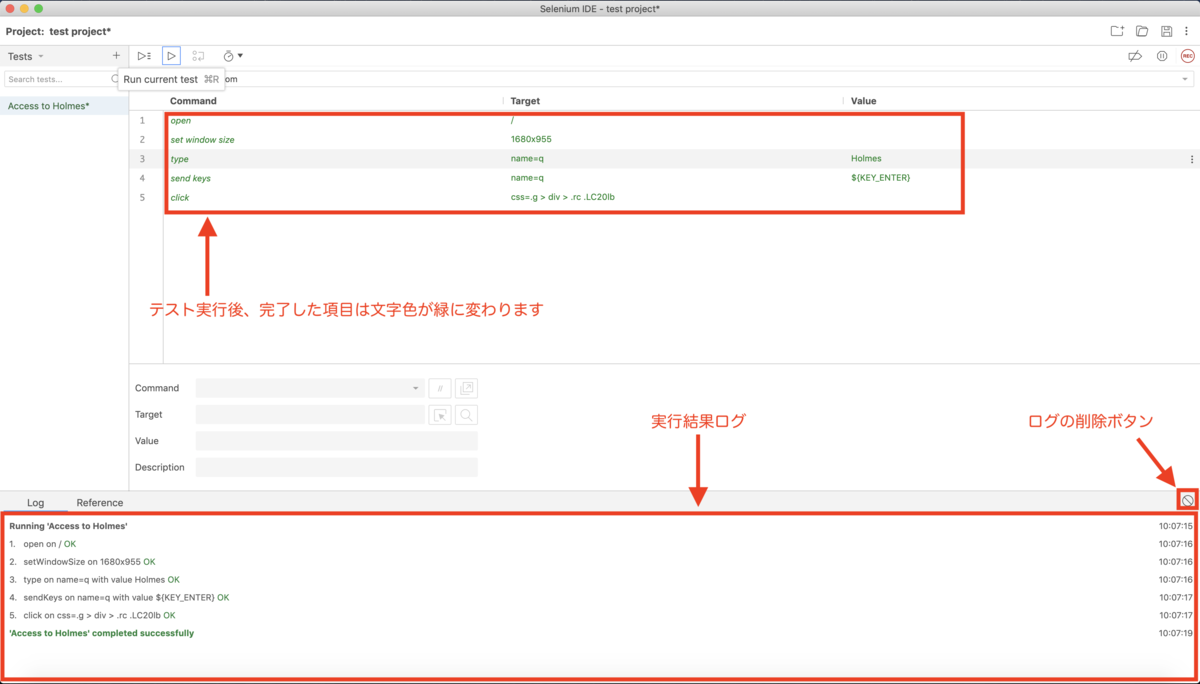This screenshot has width=1200, height=684.
Task: Open the base URL dropdown
Action: click(1183, 78)
